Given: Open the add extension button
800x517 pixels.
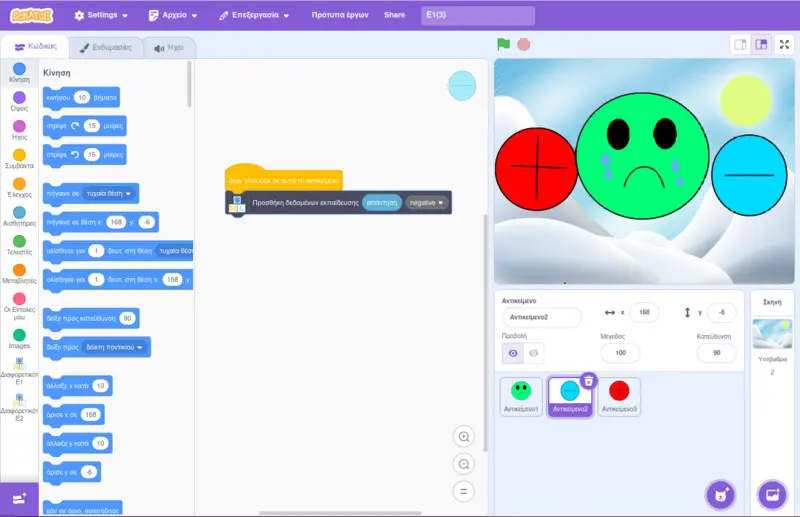Looking at the screenshot, I should [19, 497].
